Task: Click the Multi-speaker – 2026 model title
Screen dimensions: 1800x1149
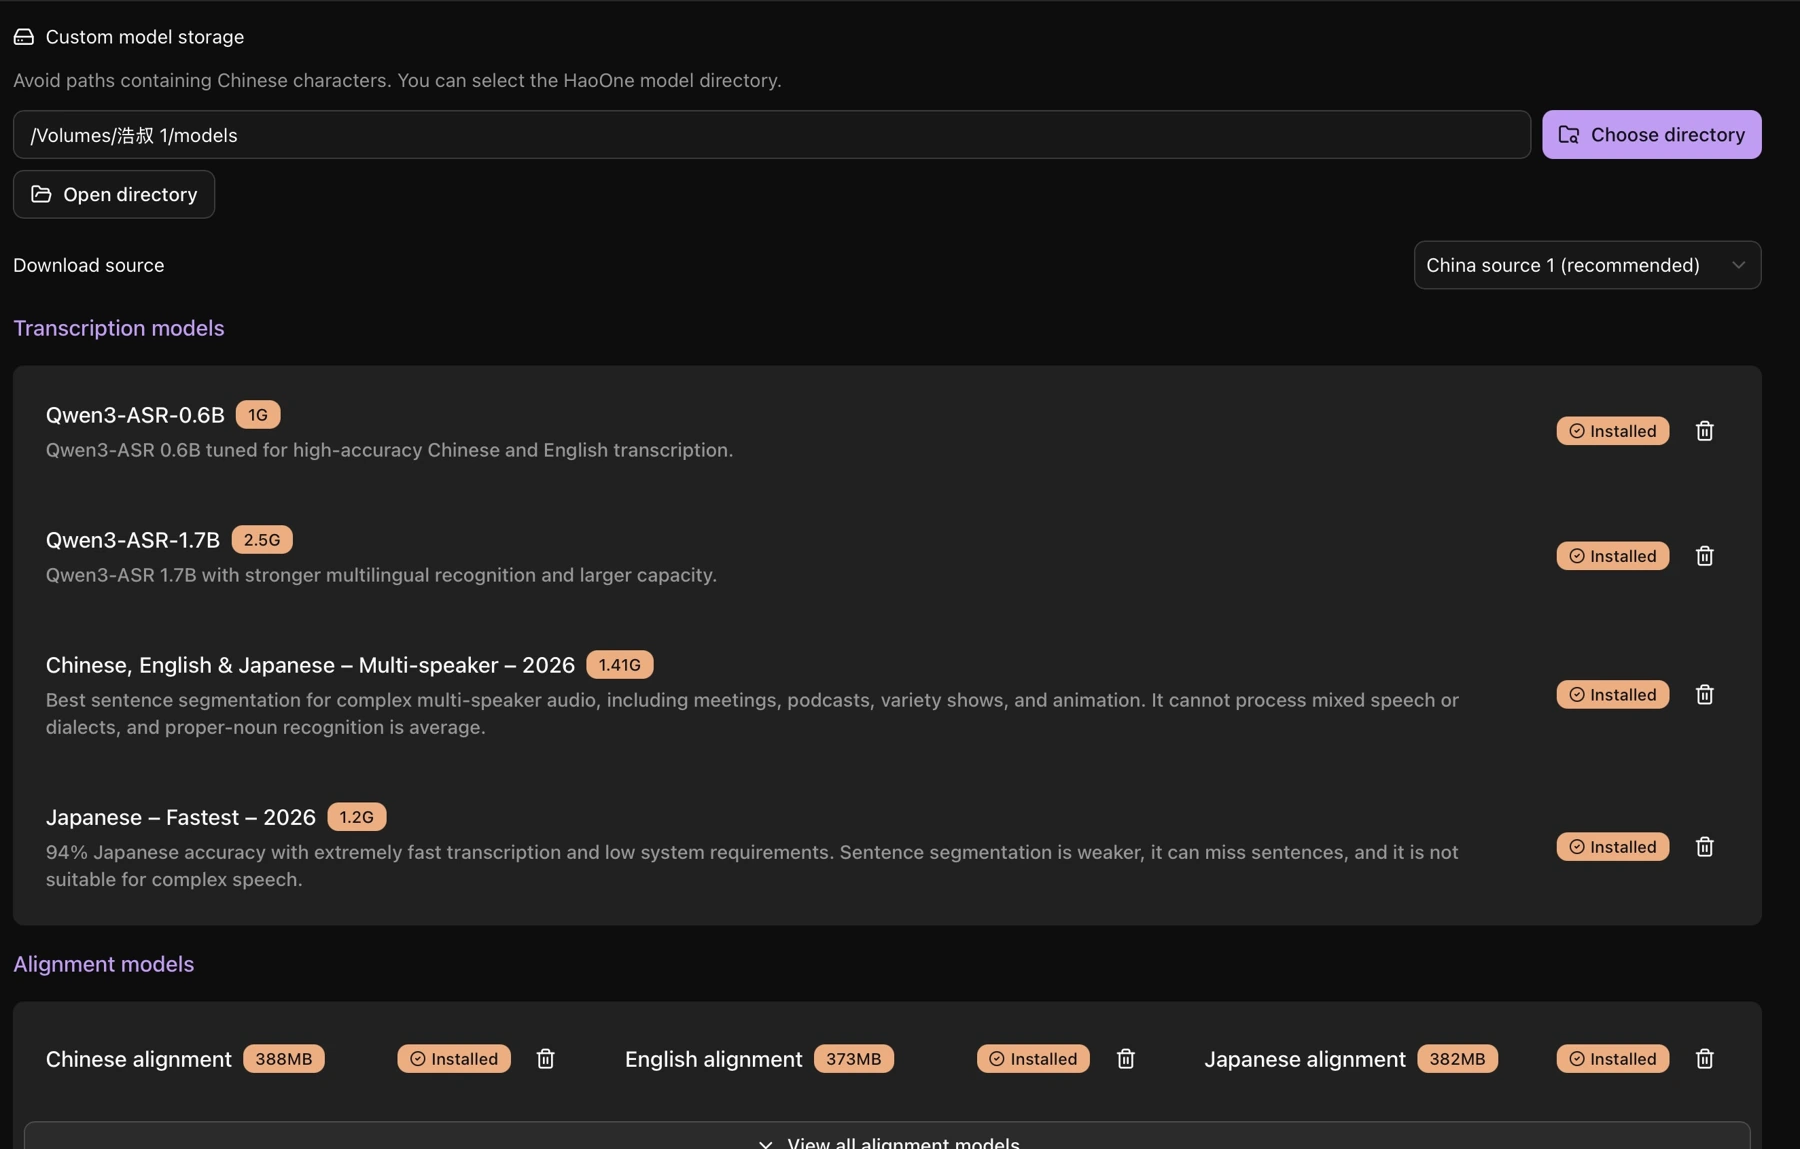Action: pyautogui.click(x=310, y=665)
